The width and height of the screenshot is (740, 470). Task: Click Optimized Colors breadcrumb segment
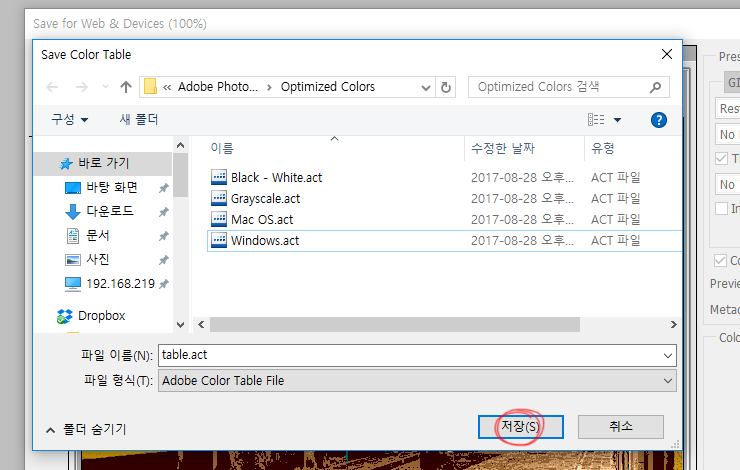tap(328, 87)
